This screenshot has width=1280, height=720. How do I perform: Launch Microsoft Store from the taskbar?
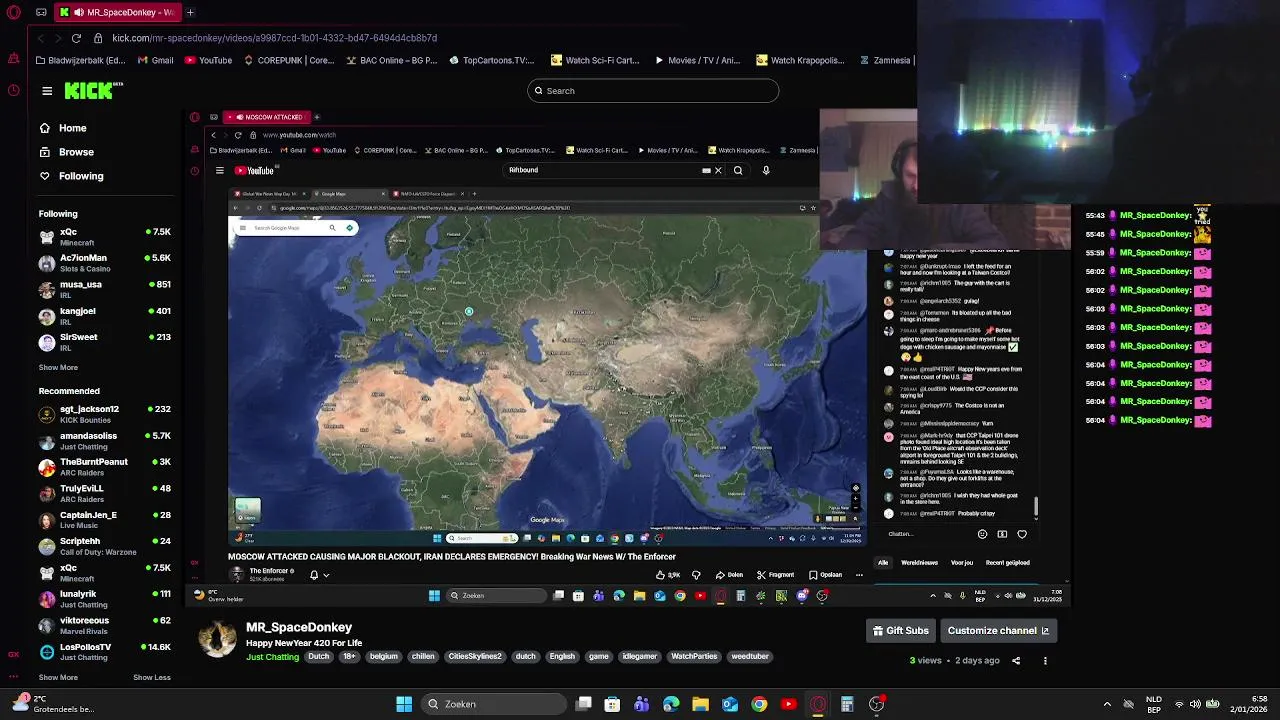point(612,704)
